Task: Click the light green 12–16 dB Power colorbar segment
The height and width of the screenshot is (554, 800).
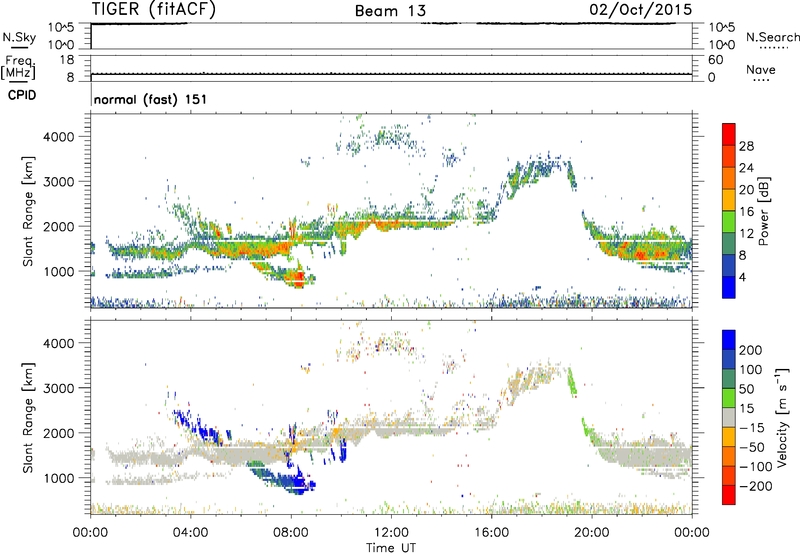Action: click(x=729, y=222)
